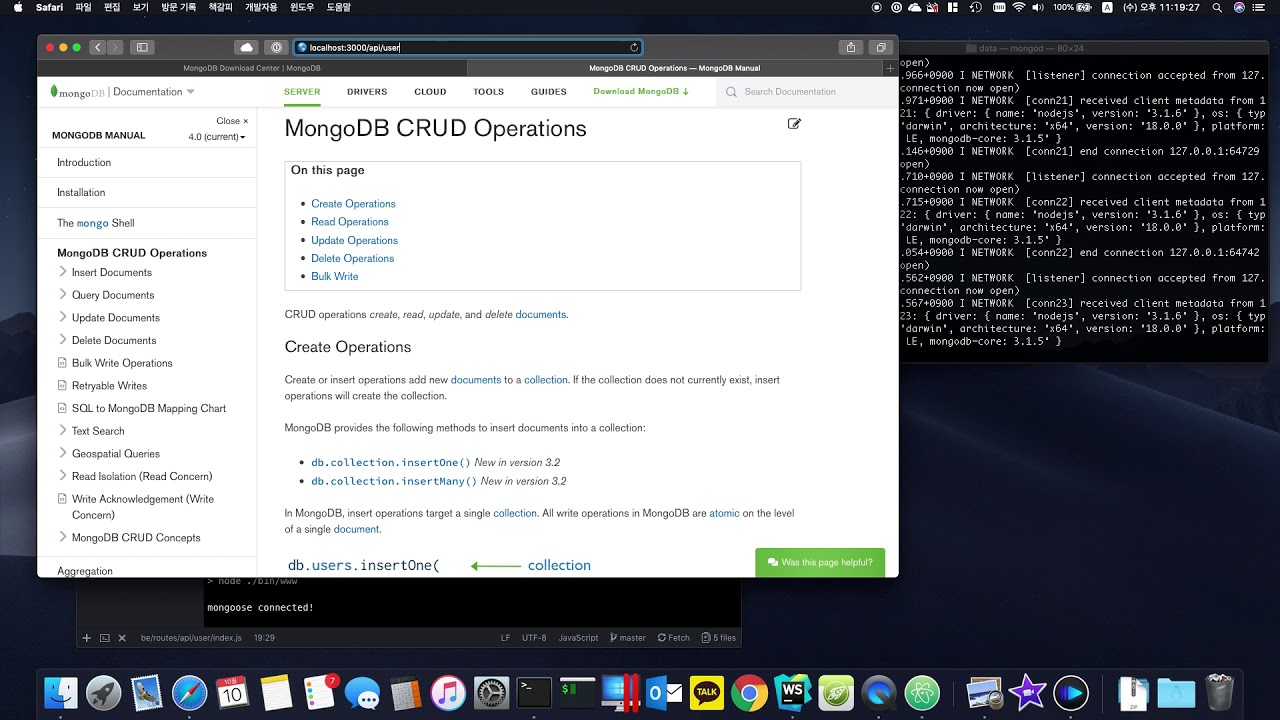
Task: Open SQL to MongoDB Mapping Chart
Action: pos(149,408)
